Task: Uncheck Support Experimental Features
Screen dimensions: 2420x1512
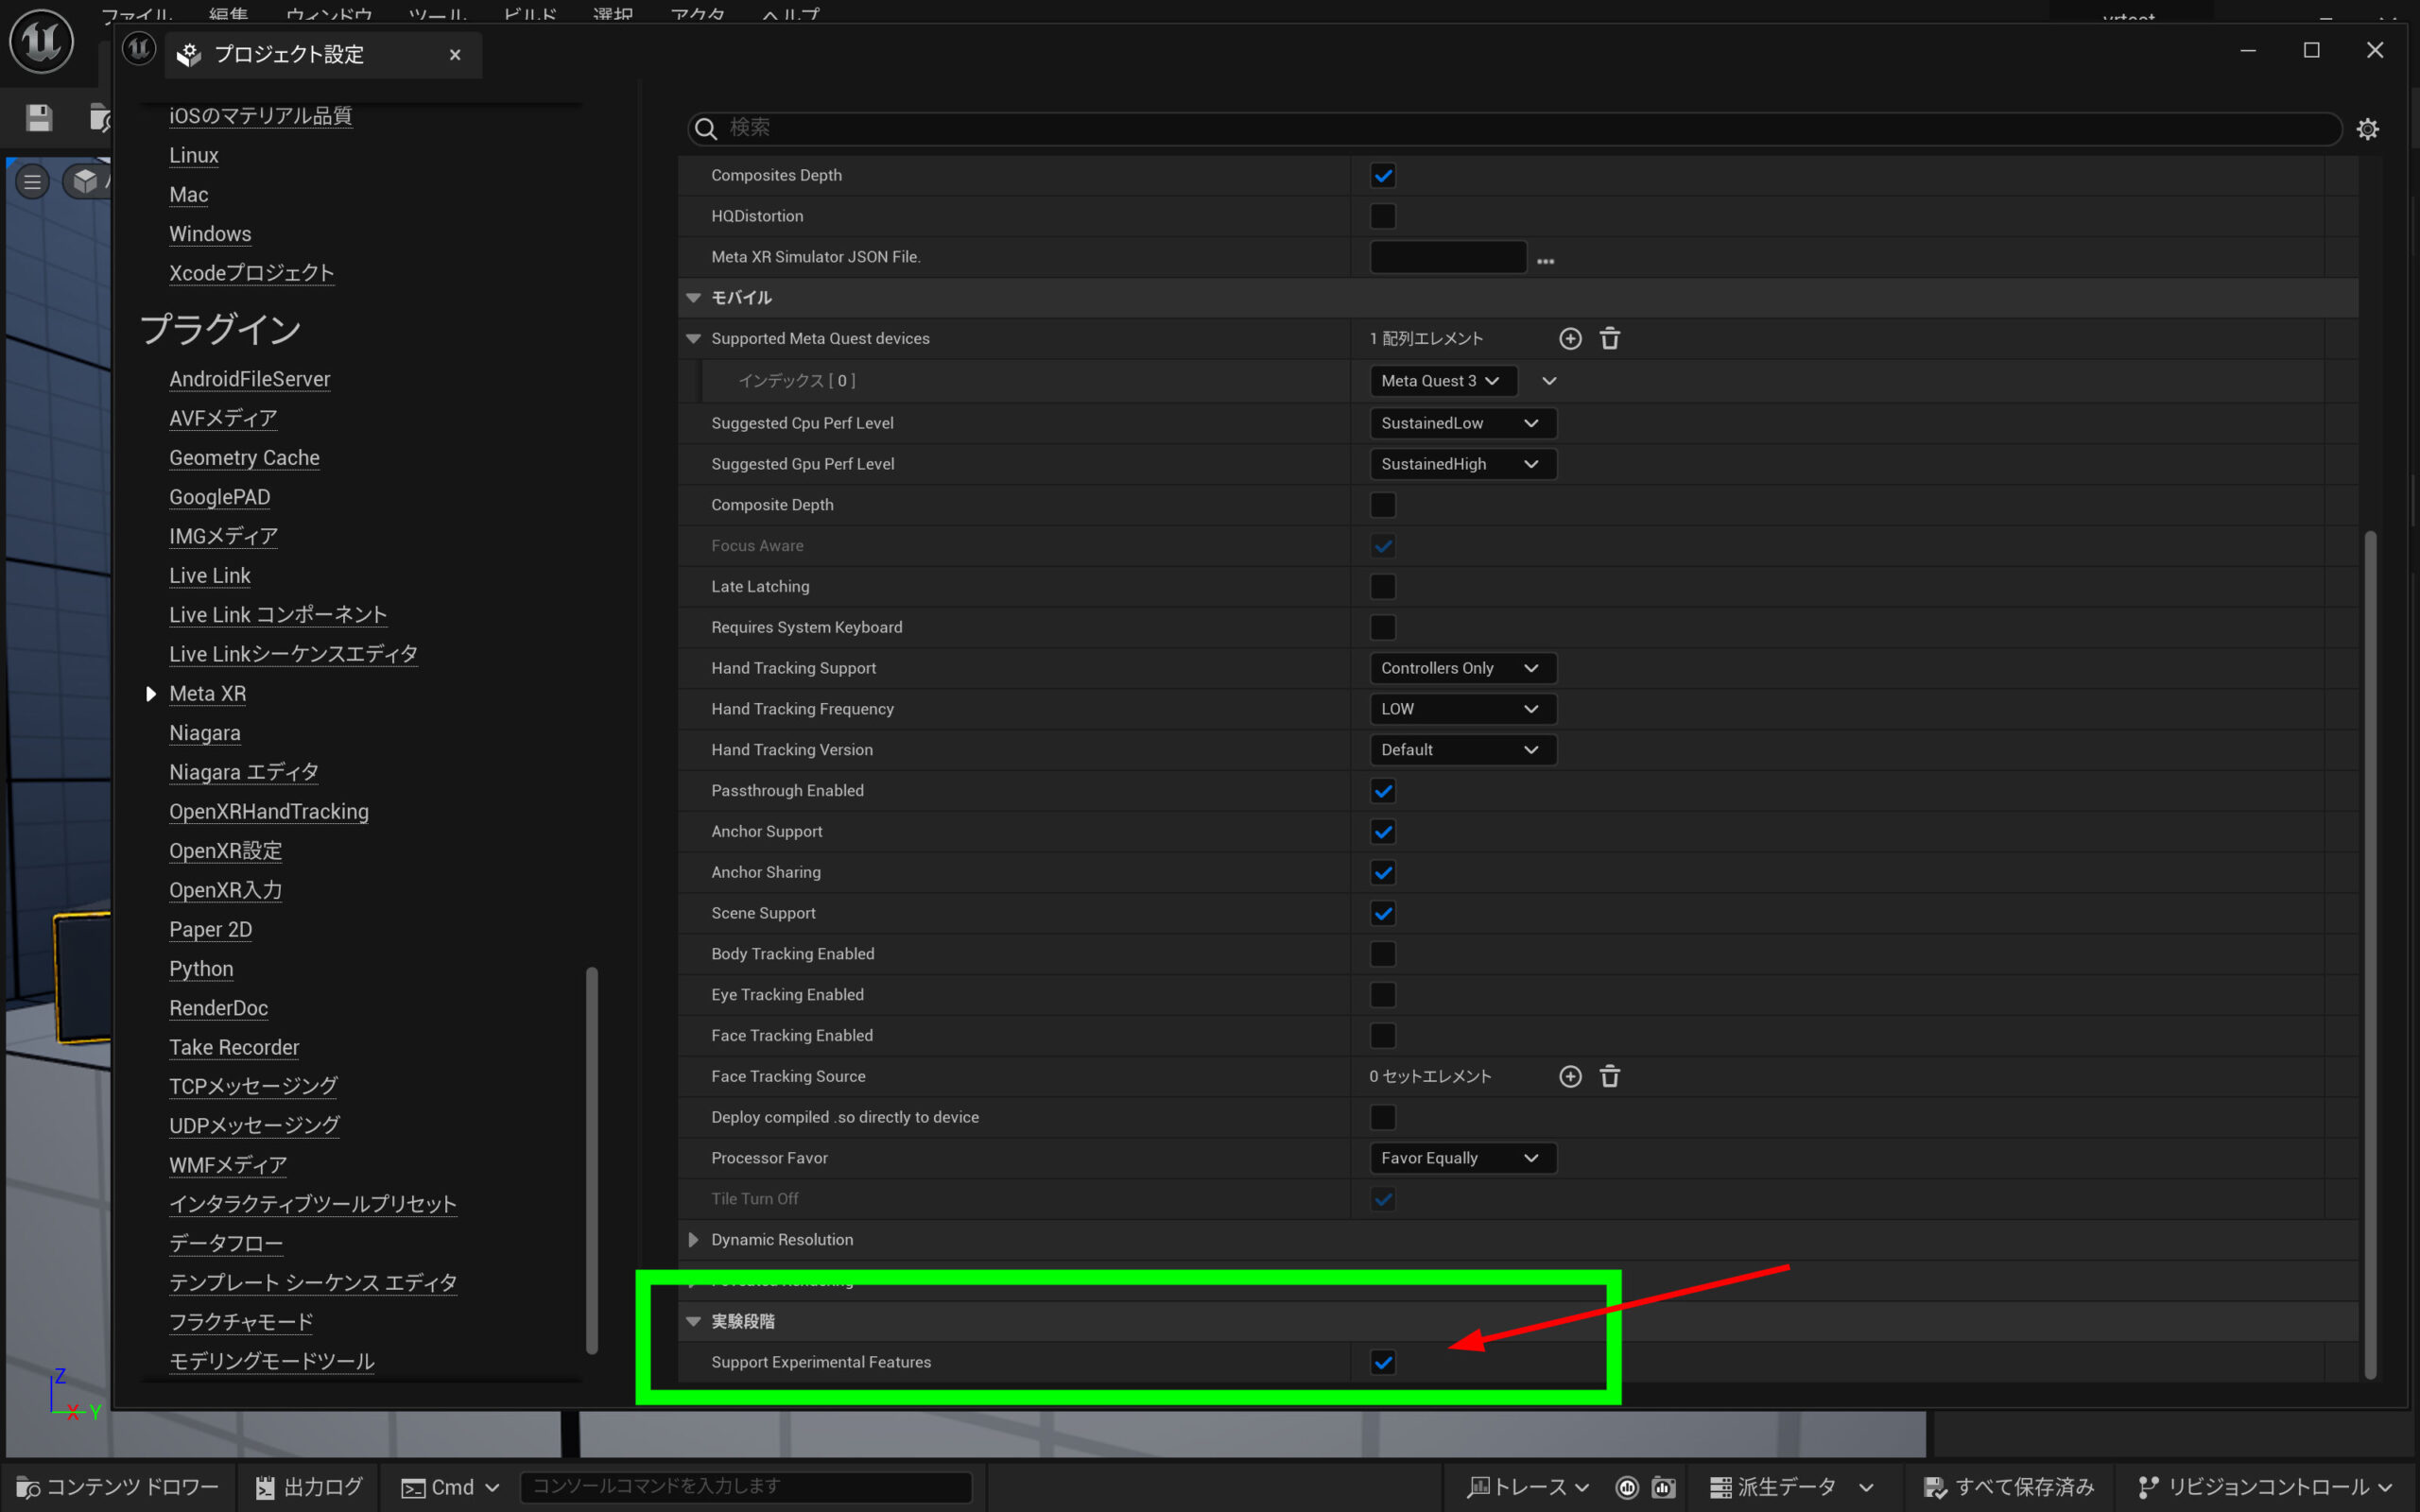Action: point(1383,1362)
